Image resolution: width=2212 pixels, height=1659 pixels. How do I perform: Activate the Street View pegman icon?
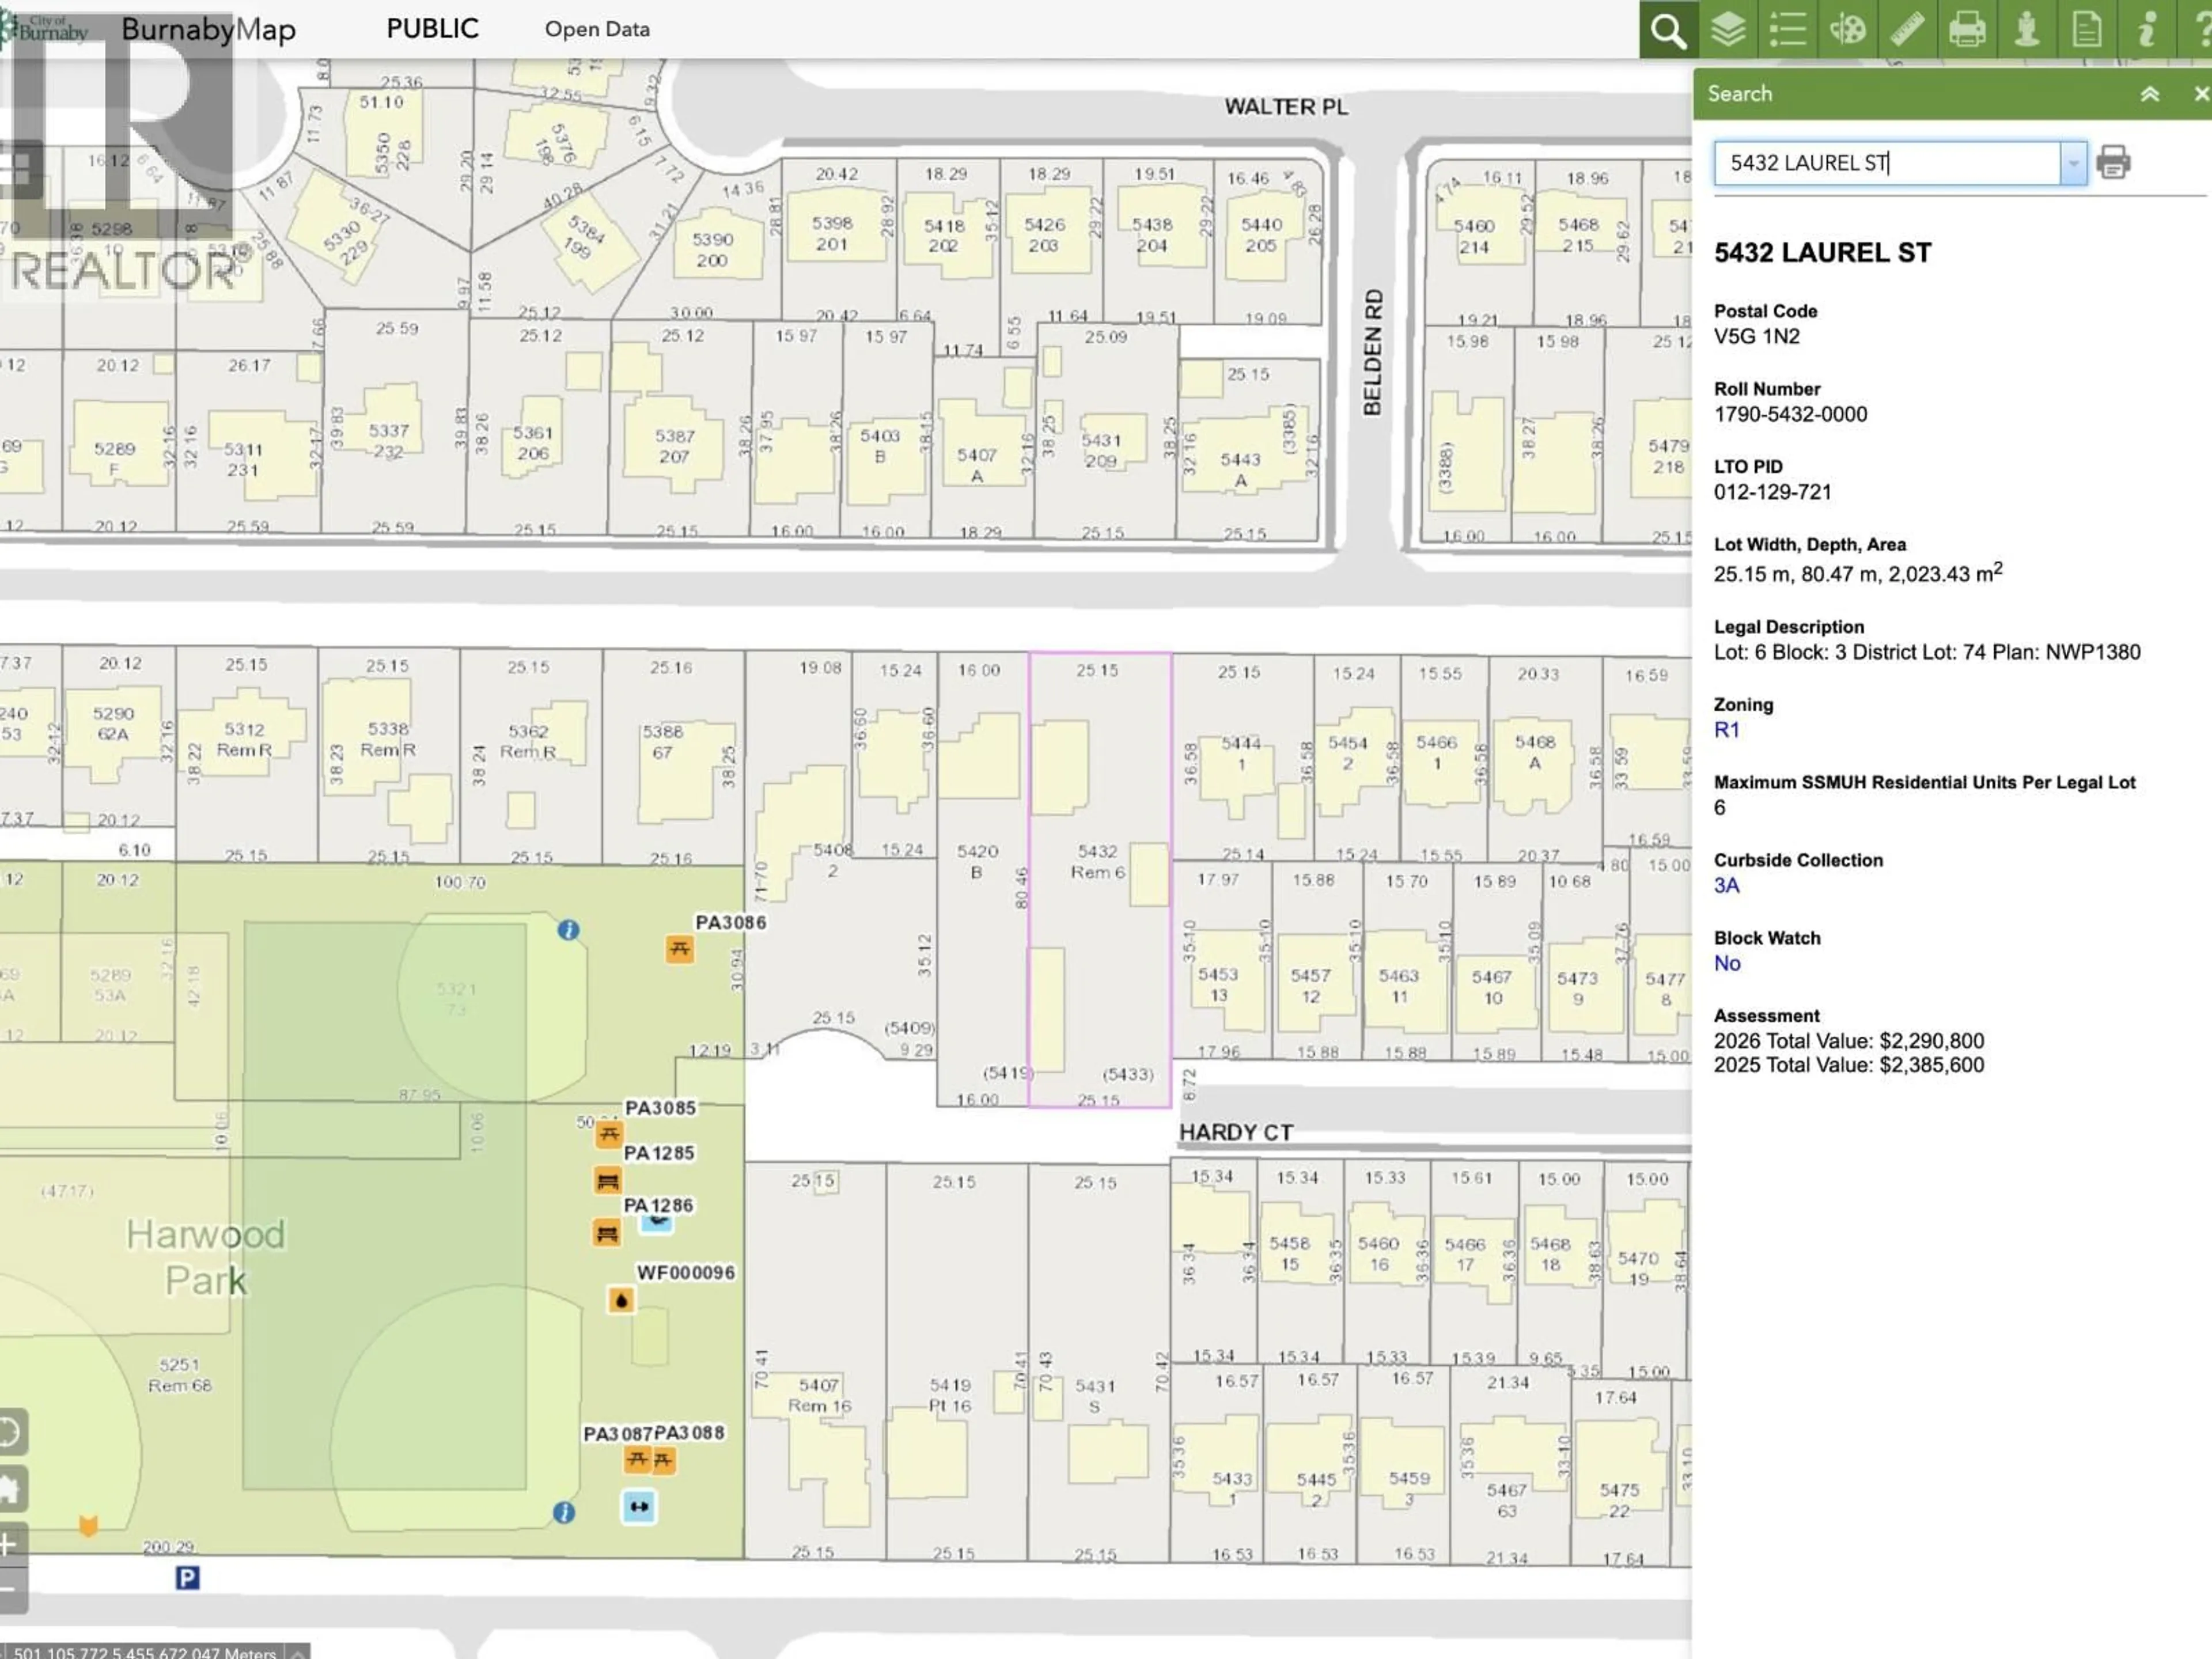[x=2026, y=30]
